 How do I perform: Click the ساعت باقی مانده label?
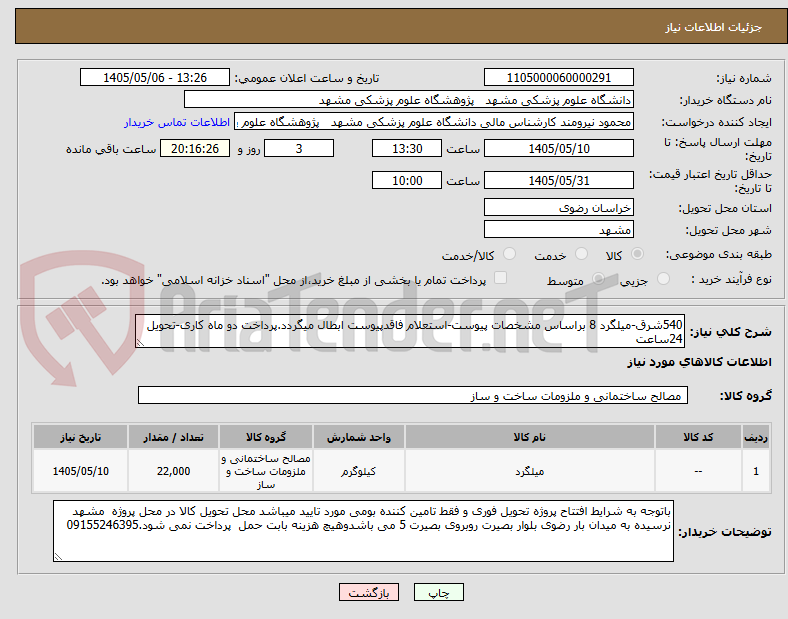coord(111,150)
